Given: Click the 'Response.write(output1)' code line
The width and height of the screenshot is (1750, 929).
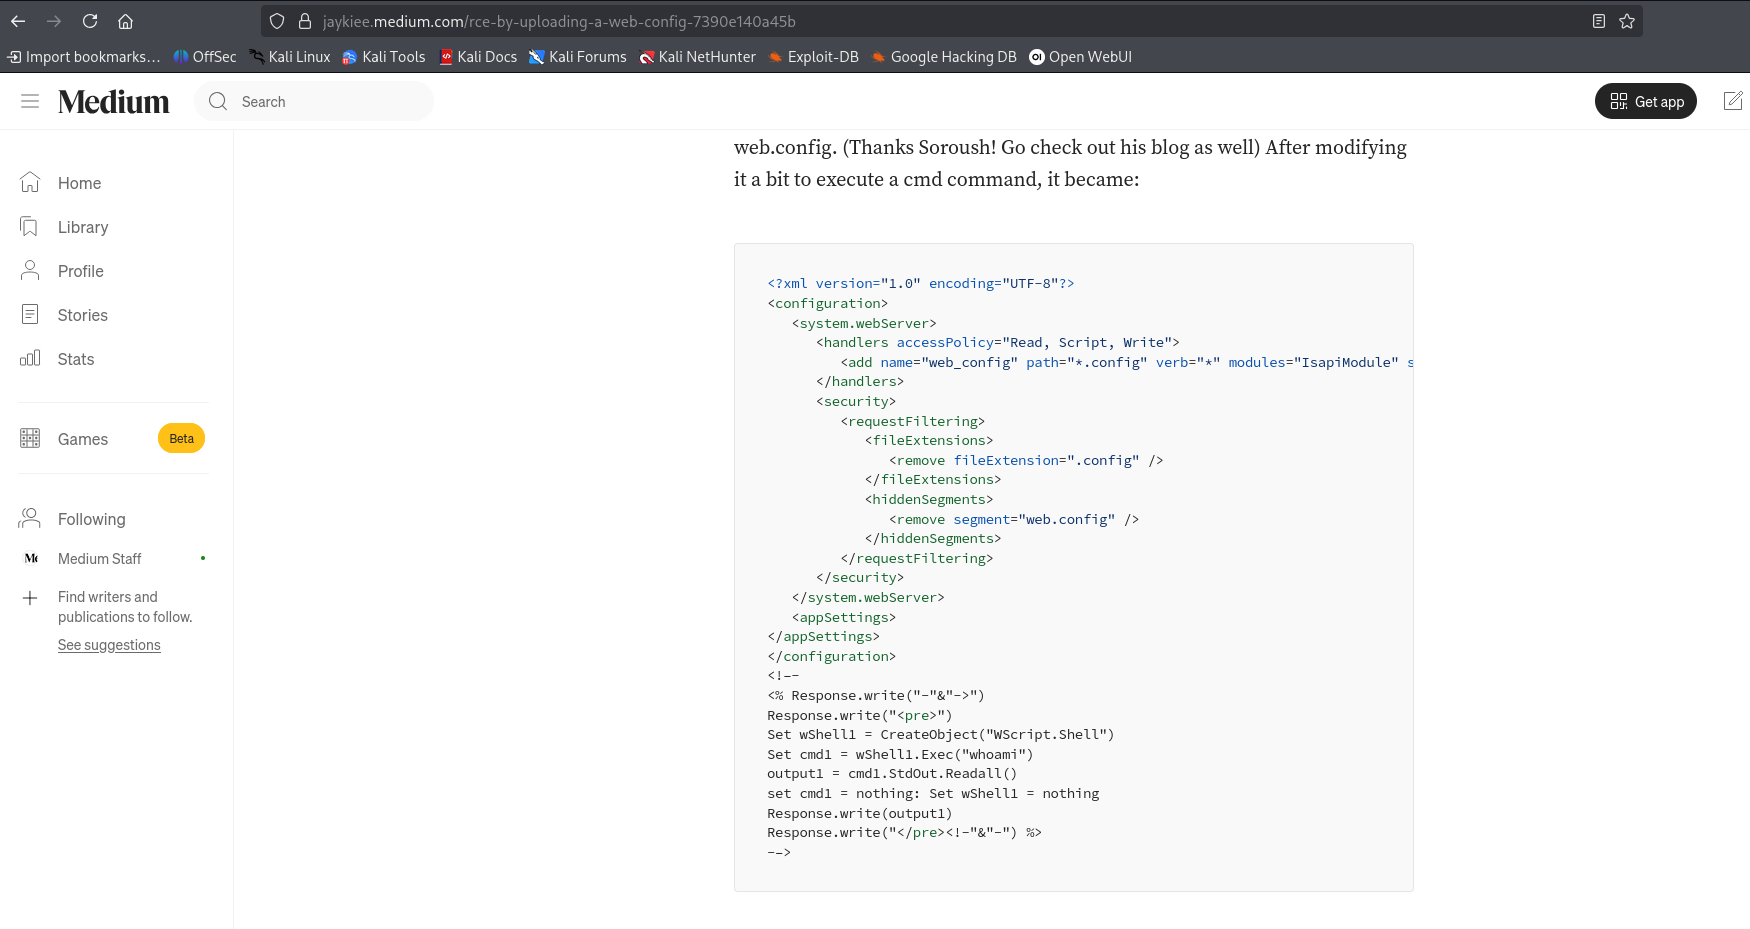Looking at the screenshot, I should (x=860, y=813).
